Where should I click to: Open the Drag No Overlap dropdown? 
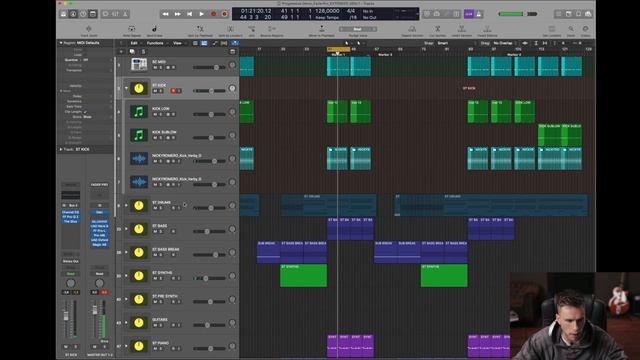pyautogui.click(x=502, y=43)
